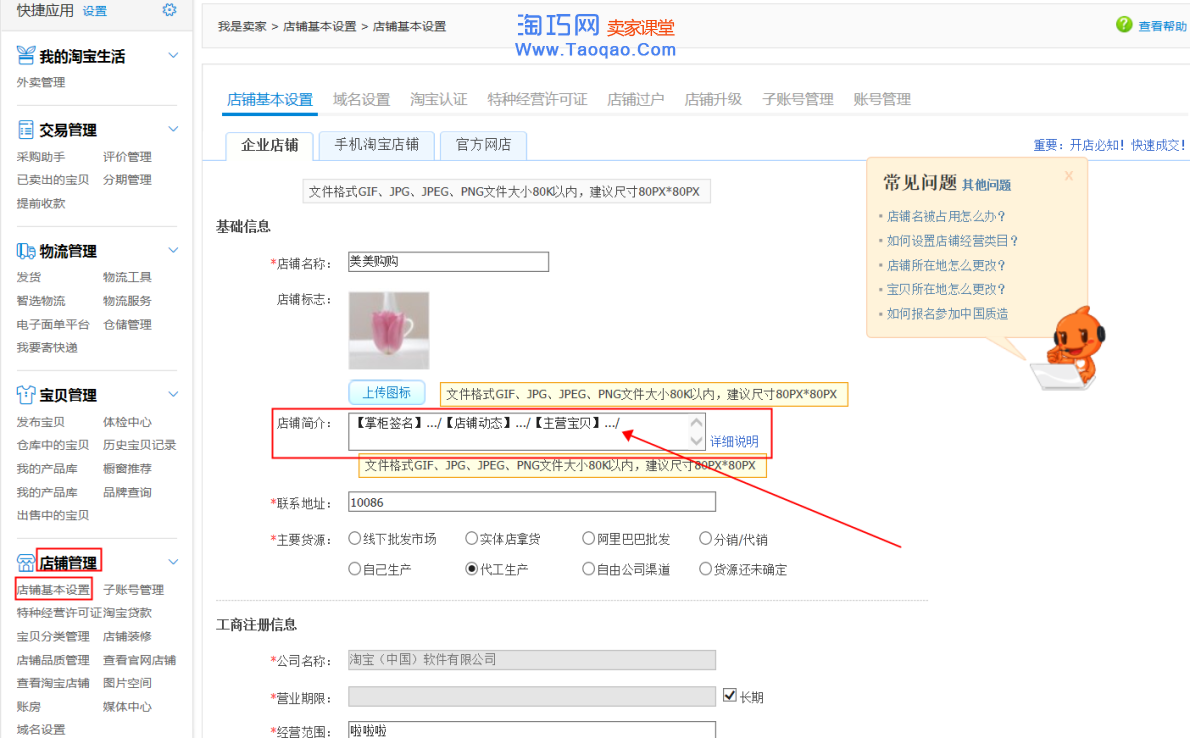The image size is (1190, 738).
Task: Open FAQ link 店铺名被占用怎么办？
Action: [x=946, y=216]
